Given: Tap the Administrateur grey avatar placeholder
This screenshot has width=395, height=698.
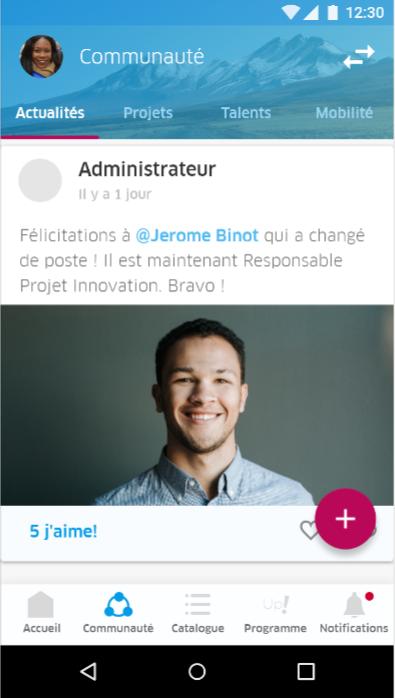Looking at the screenshot, I should pyautogui.click(x=40, y=180).
